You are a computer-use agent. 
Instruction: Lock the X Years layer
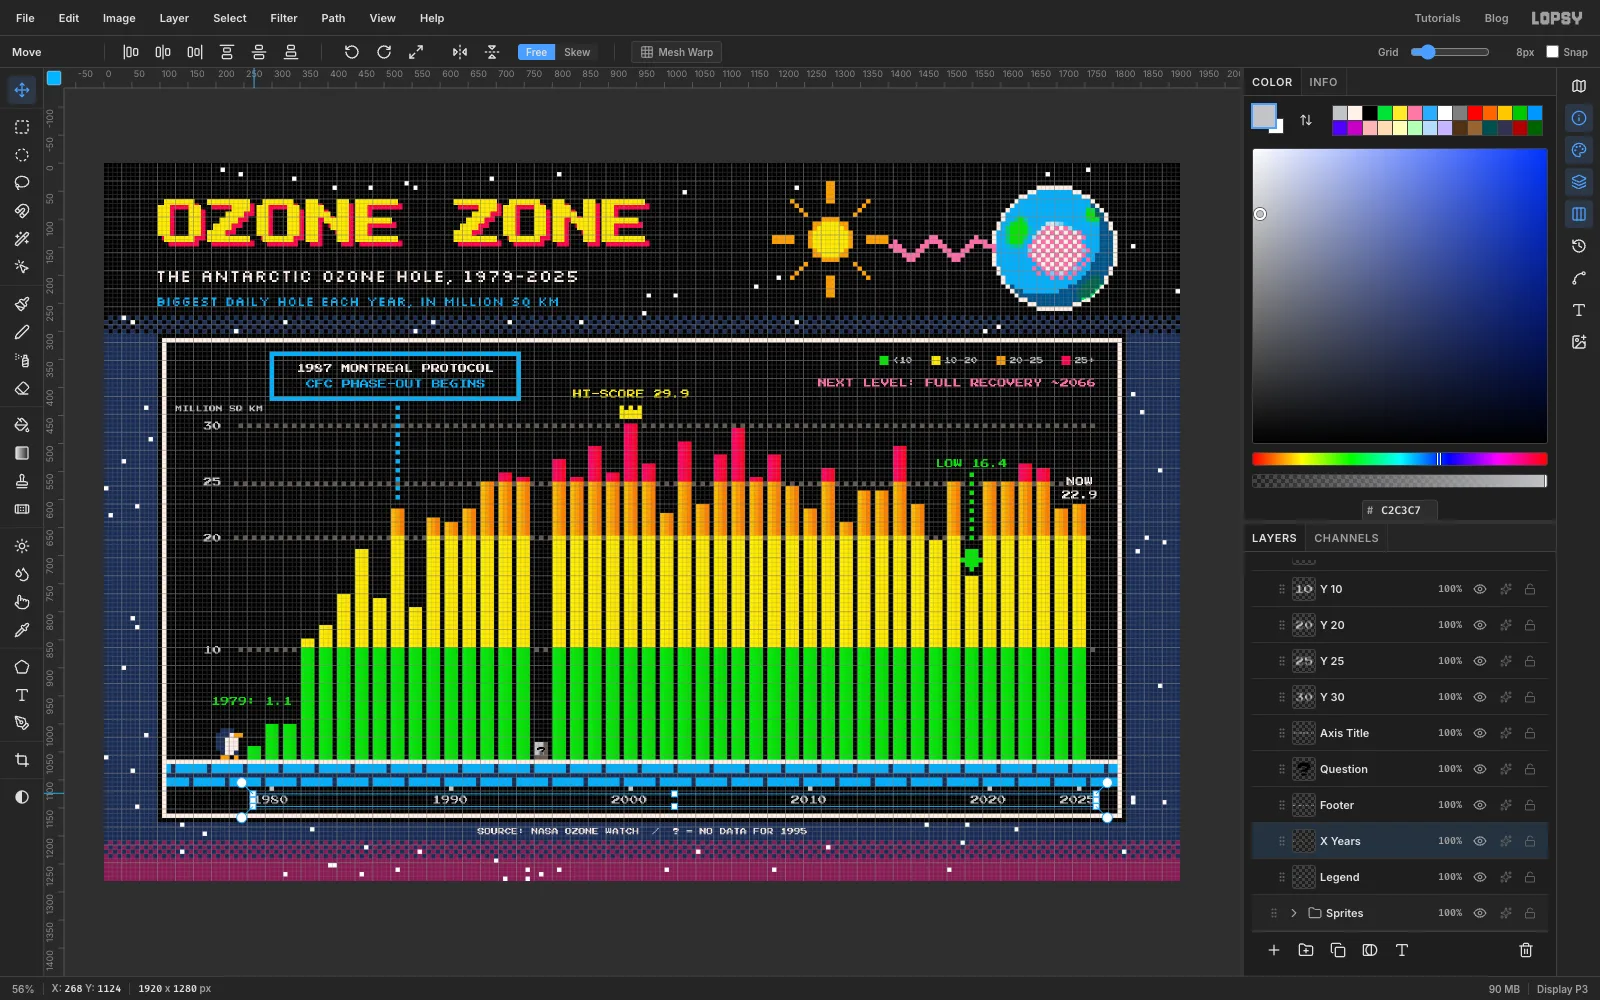[x=1530, y=841]
